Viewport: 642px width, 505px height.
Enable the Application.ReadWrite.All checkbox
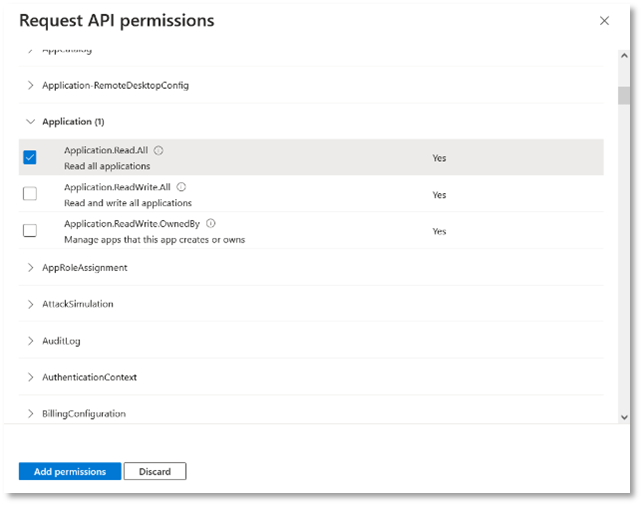[30, 194]
